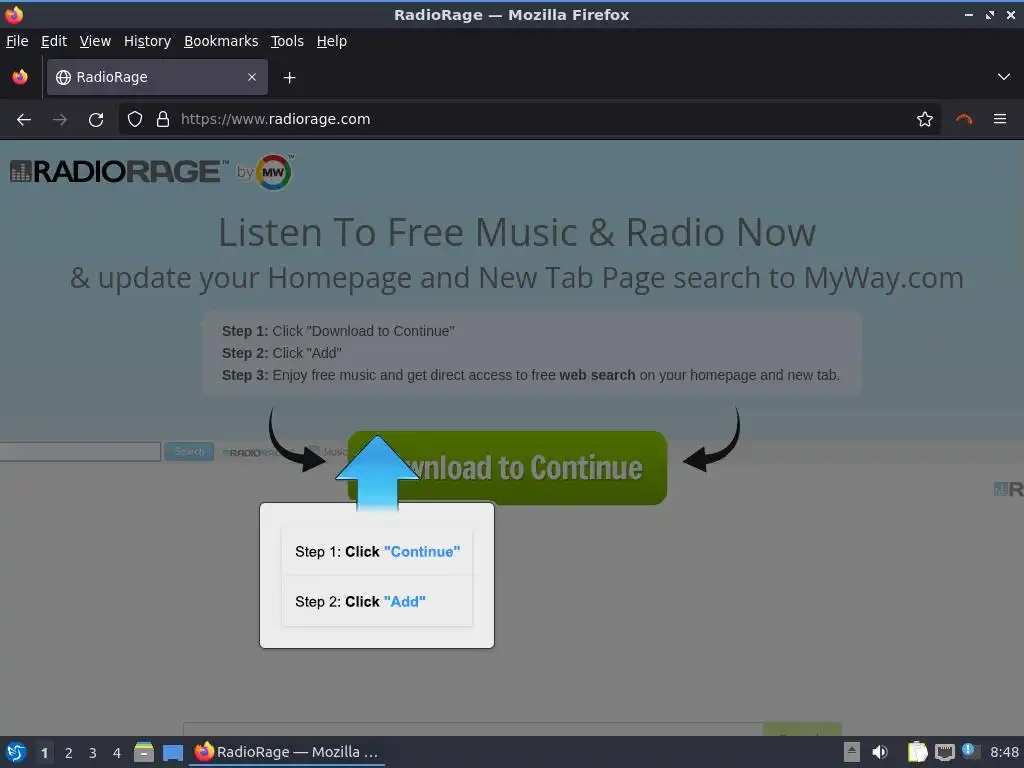Open the volume speaker tray icon
Viewport: 1024px width, 768px height.
(x=880, y=752)
